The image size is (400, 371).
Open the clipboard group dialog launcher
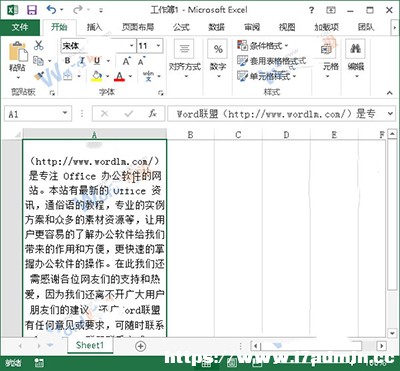pos(52,93)
